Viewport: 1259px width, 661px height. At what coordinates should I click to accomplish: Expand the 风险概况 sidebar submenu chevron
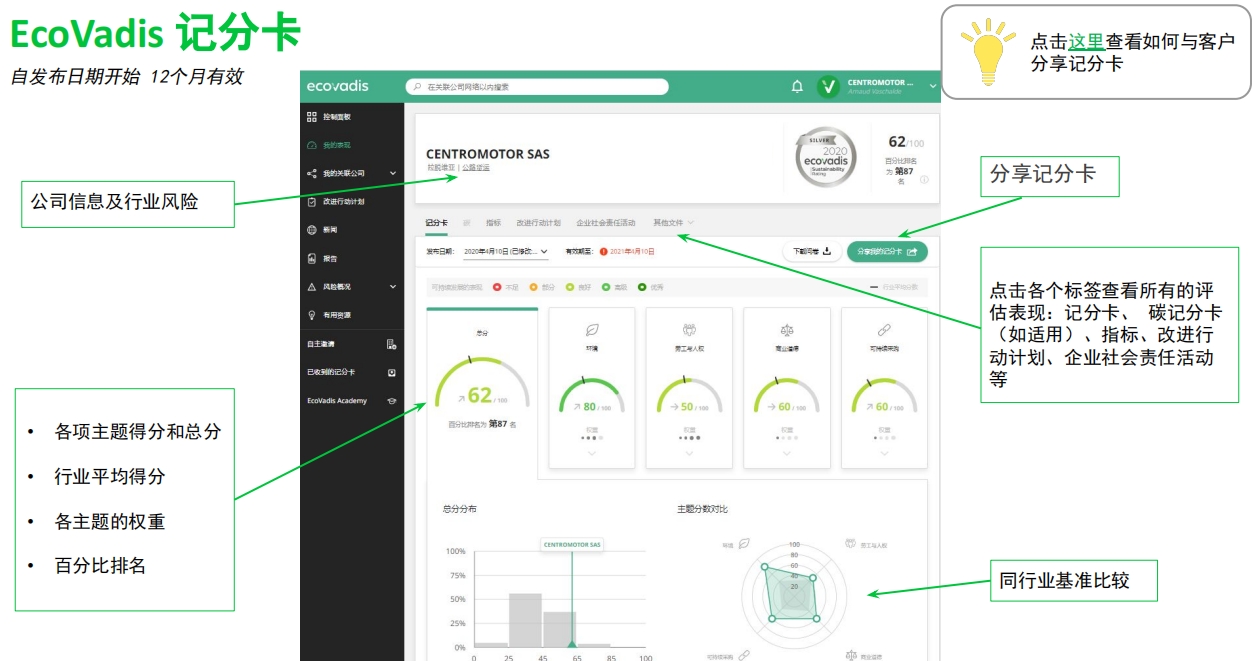point(392,287)
